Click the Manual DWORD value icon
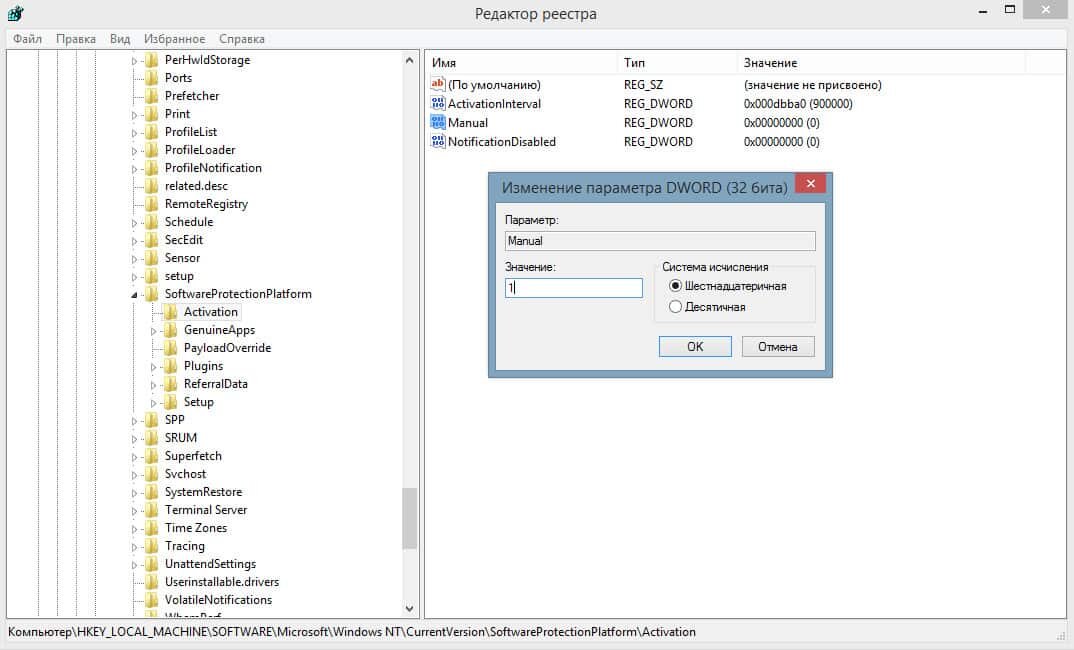This screenshot has width=1074, height=650. pos(437,122)
